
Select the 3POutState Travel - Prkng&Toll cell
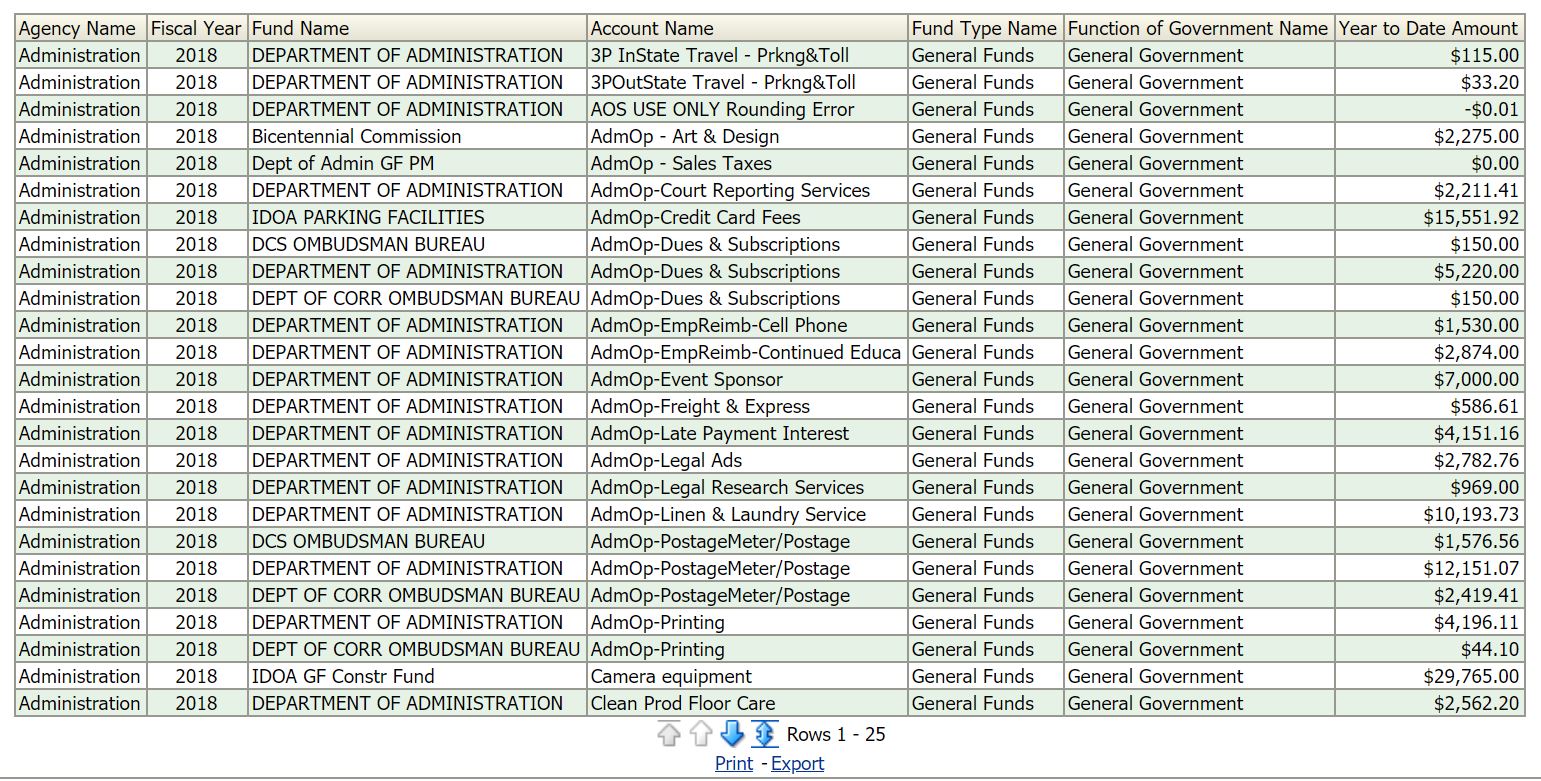748,82
